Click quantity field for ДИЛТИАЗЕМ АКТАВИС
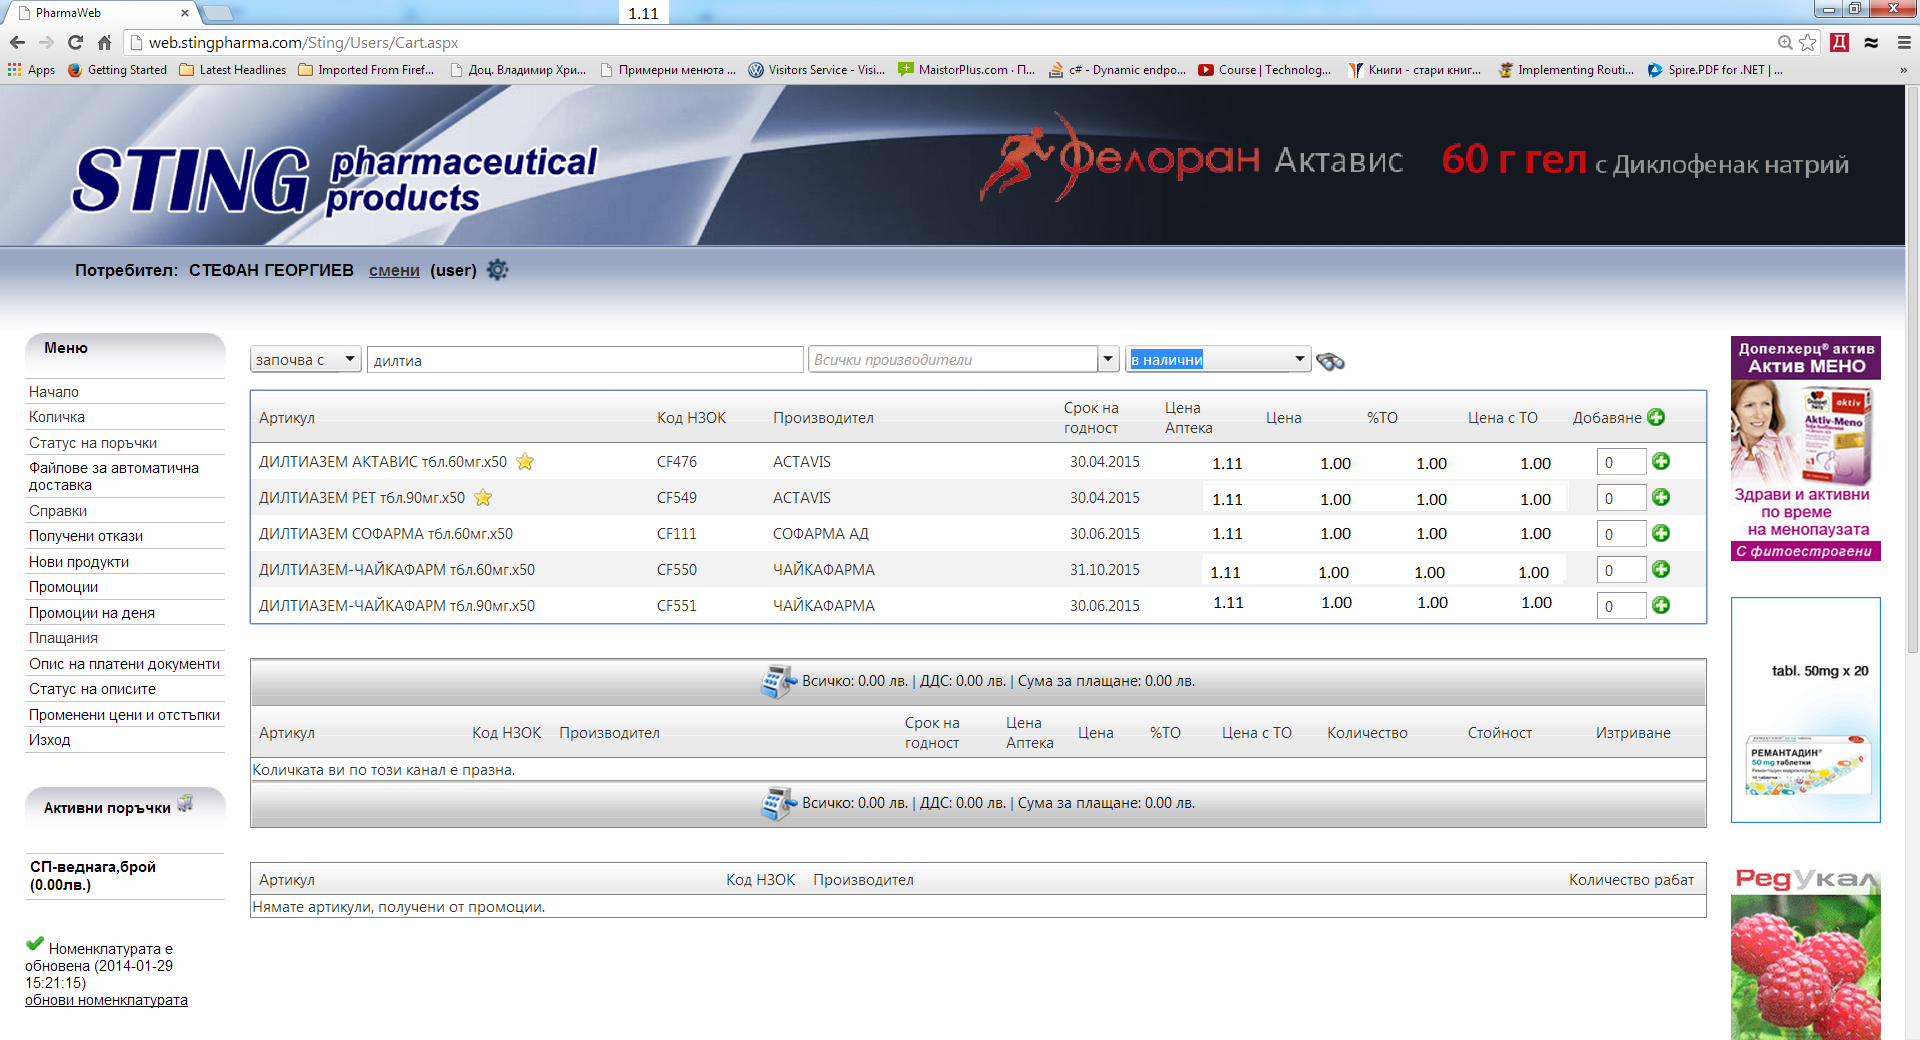1920x1040 pixels. tap(1621, 462)
